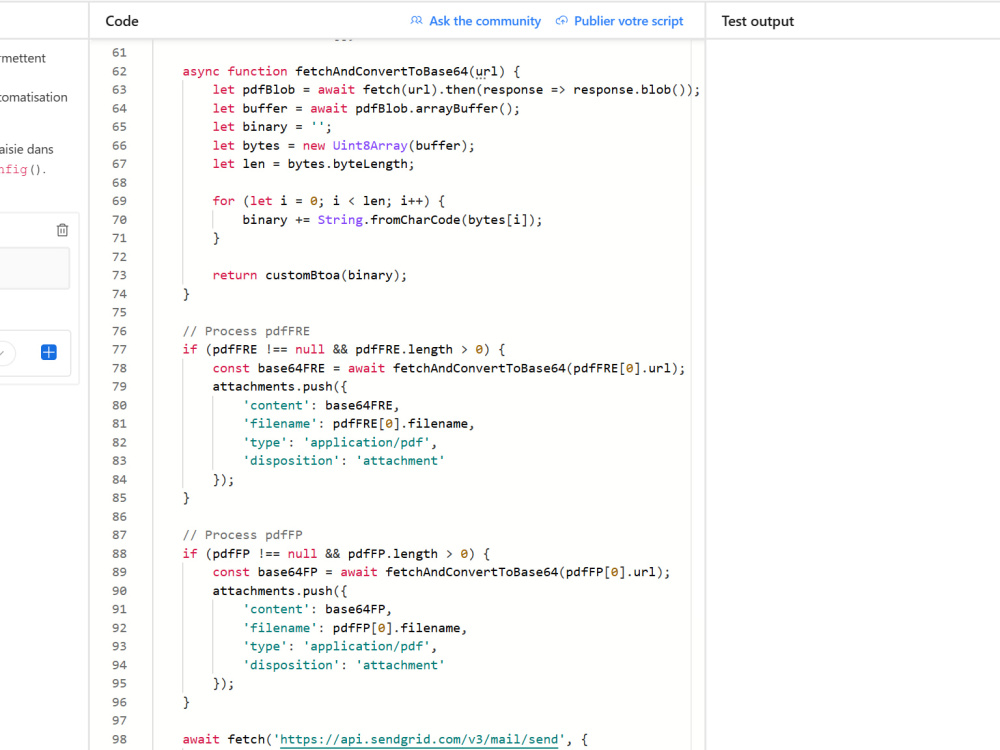Viewport: 1000px width, 750px height.
Task: Click the Ask the community link
Action: click(485, 21)
